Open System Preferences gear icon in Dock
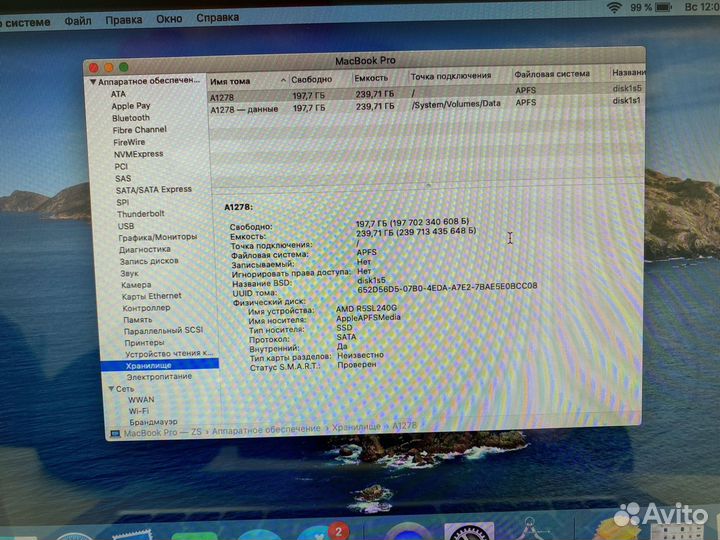 point(469,533)
